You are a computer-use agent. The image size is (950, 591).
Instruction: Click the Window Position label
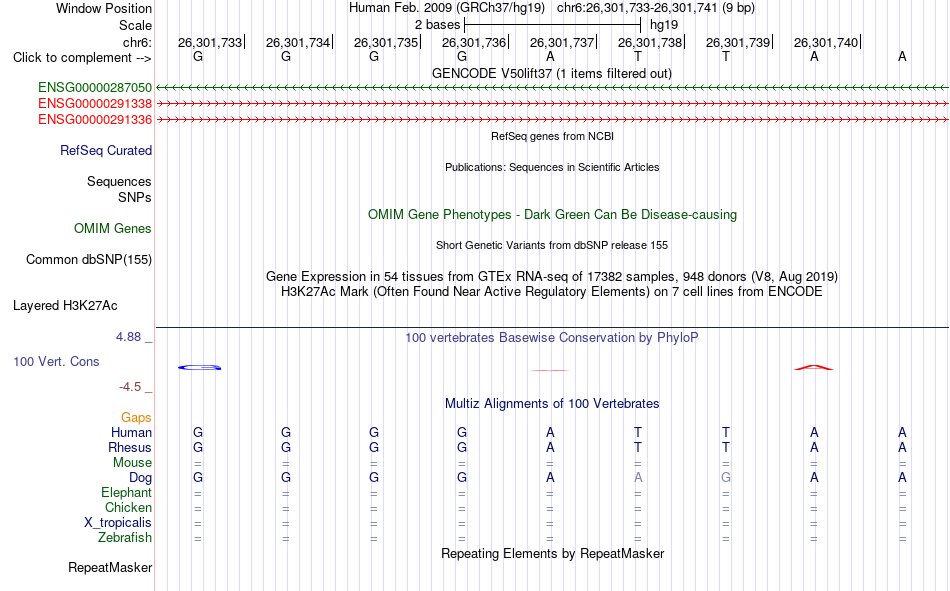(104, 8)
